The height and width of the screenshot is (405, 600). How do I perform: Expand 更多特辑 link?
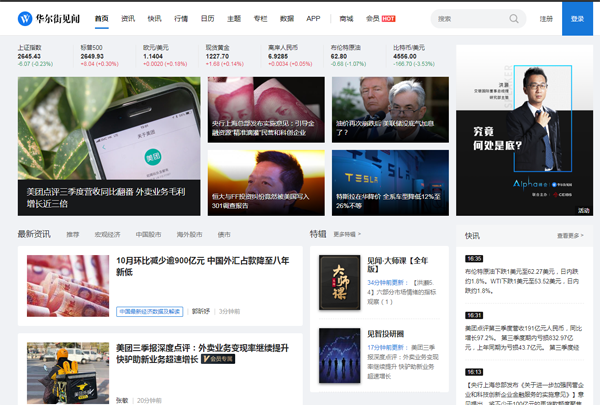click(347, 234)
